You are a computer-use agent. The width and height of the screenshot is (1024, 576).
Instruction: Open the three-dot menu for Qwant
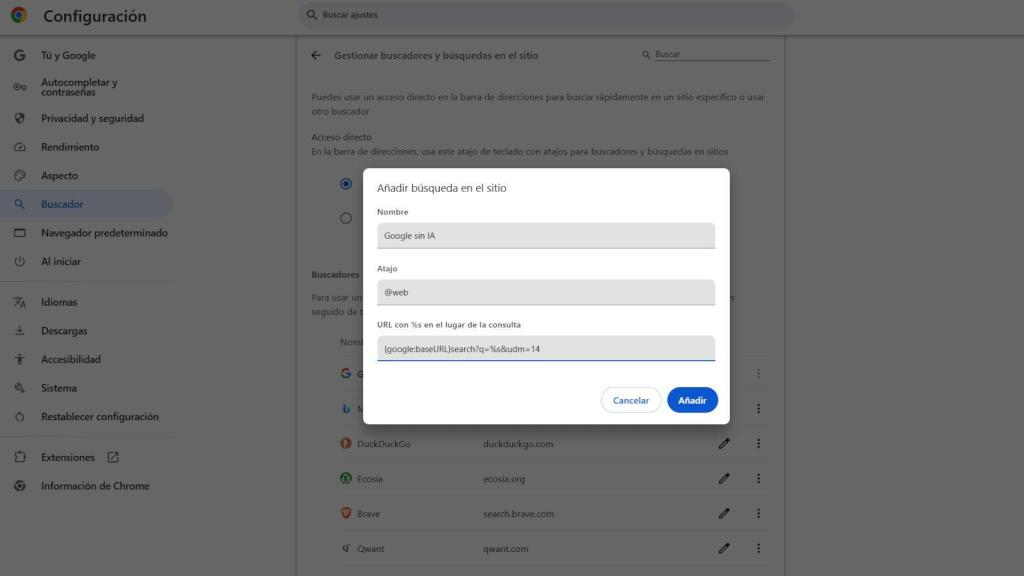click(x=758, y=548)
